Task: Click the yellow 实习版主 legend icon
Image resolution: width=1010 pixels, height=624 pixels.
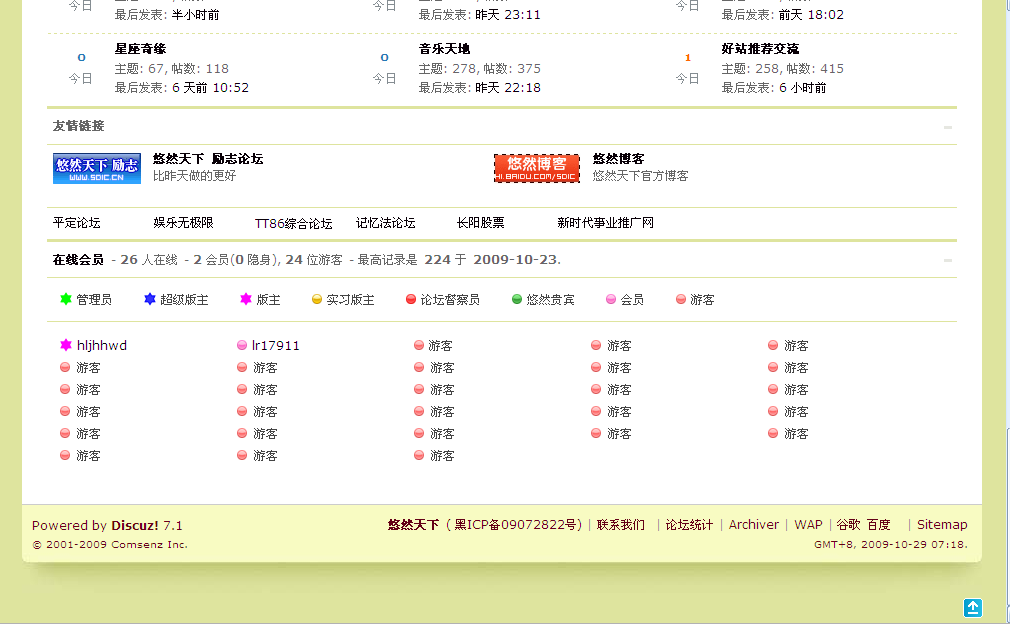Action: click(317, 299)
